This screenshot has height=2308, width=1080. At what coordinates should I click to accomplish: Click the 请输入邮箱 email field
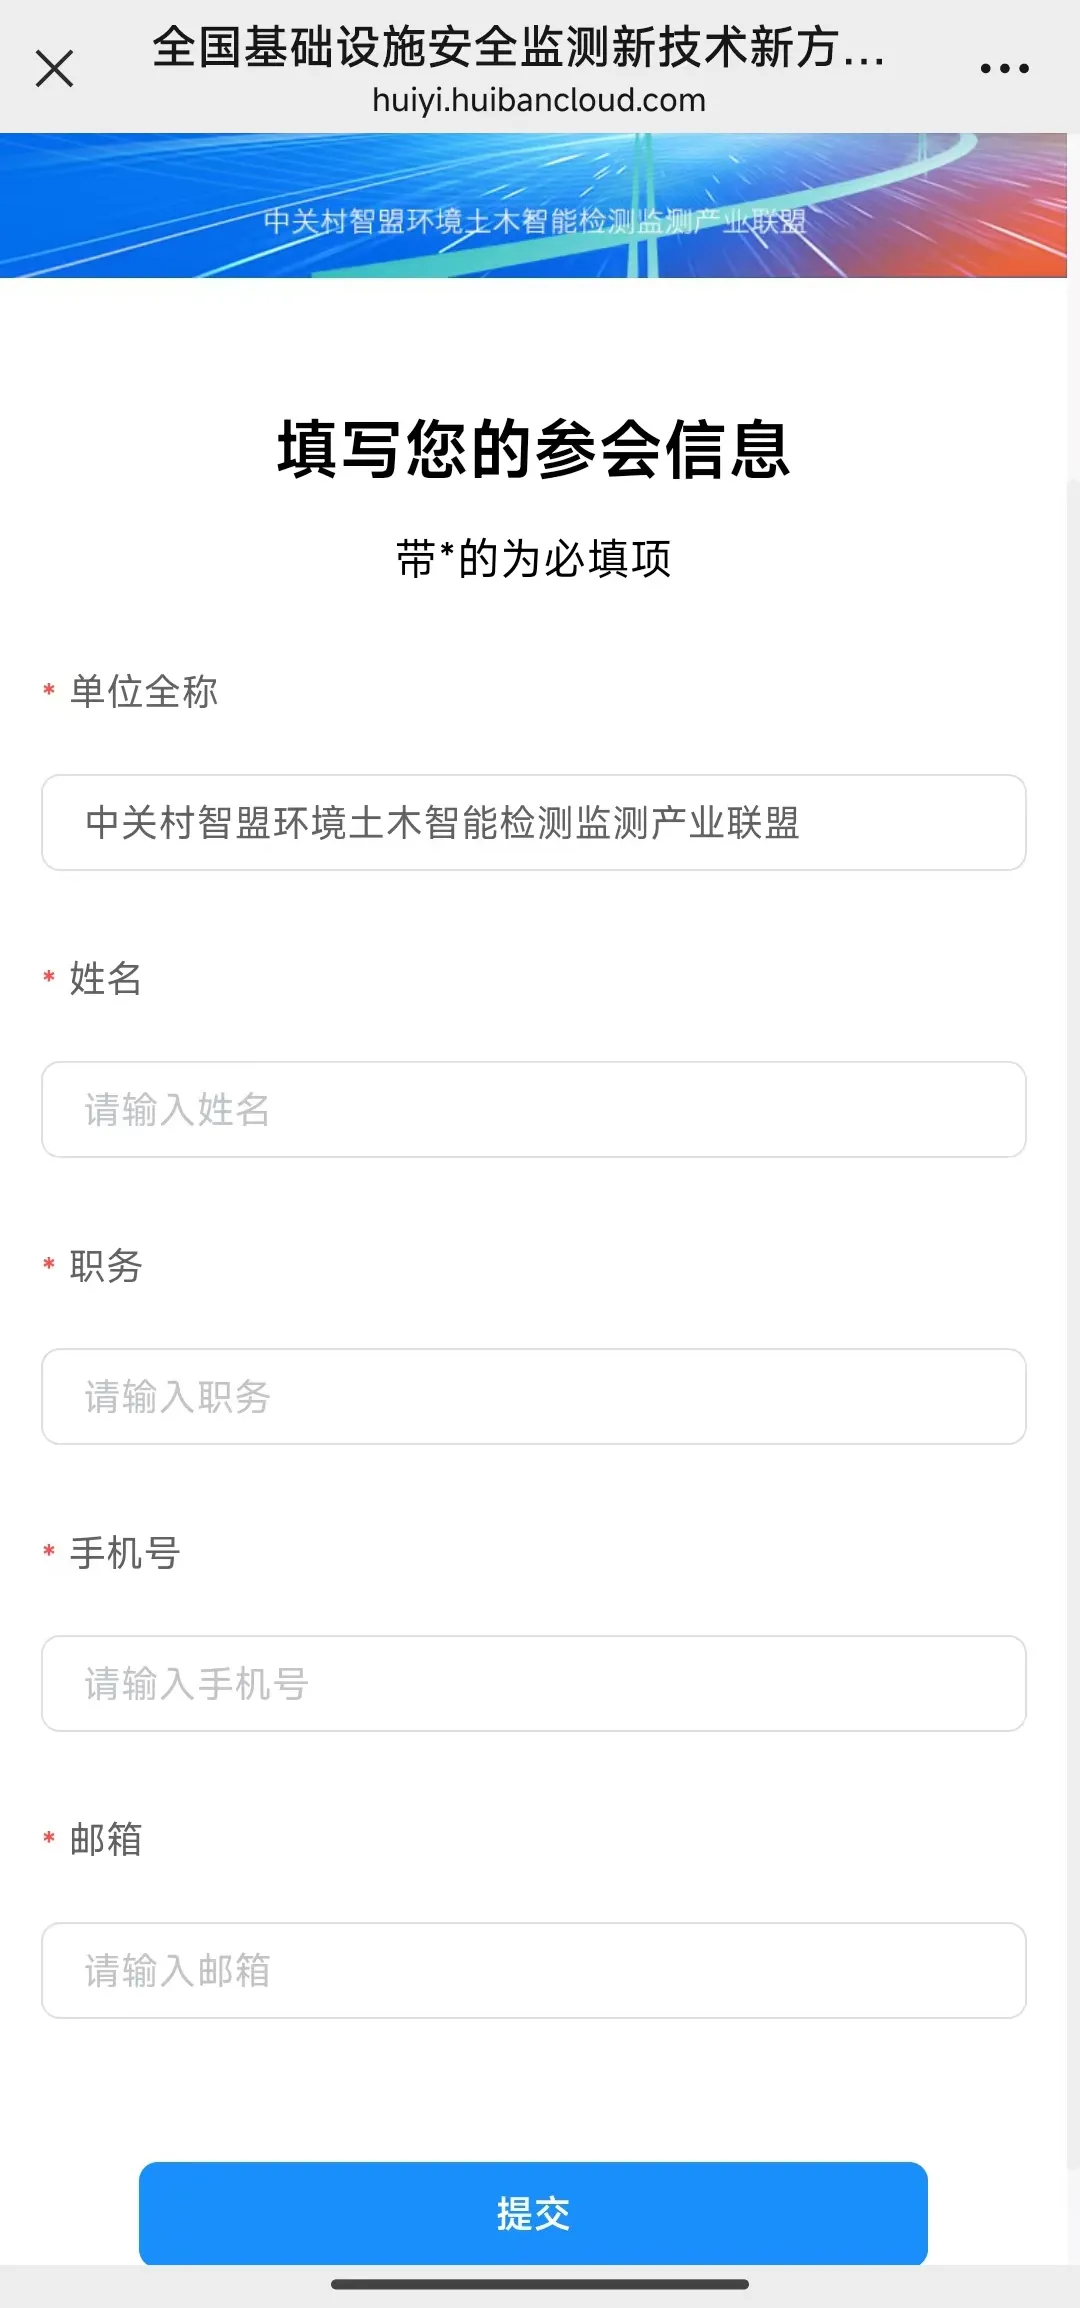[x=534, y=1970]
